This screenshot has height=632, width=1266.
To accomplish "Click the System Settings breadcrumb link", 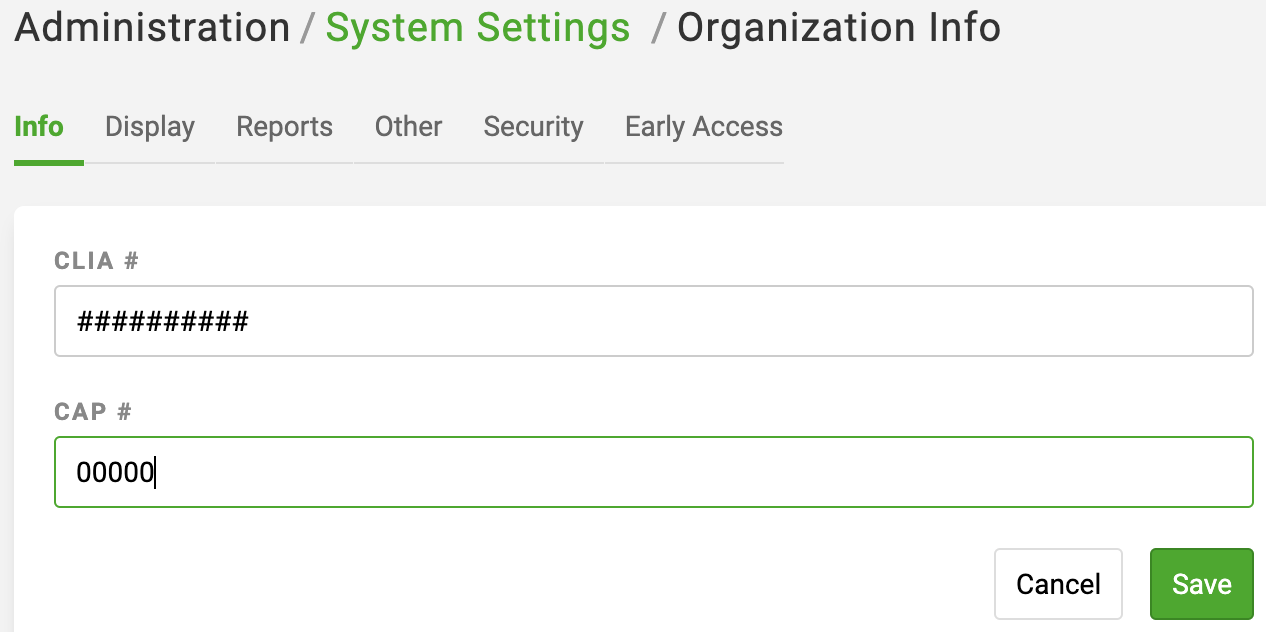I will (478, 28).
